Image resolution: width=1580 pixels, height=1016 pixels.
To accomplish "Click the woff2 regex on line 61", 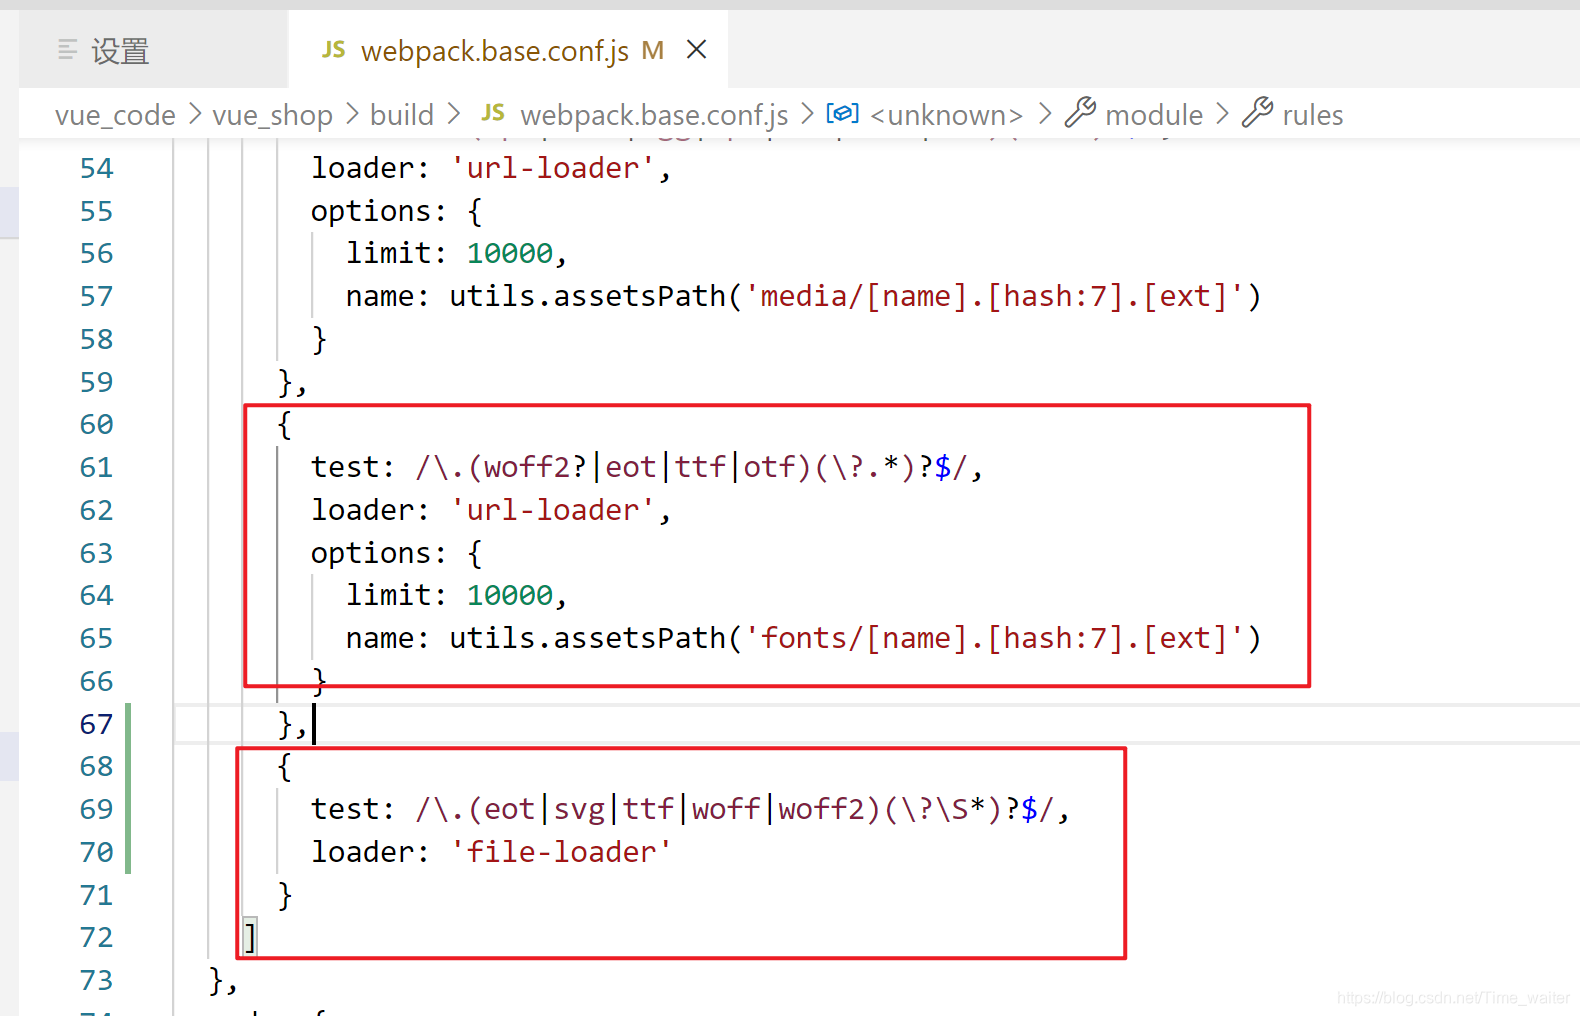I will (x=692, y=467).
